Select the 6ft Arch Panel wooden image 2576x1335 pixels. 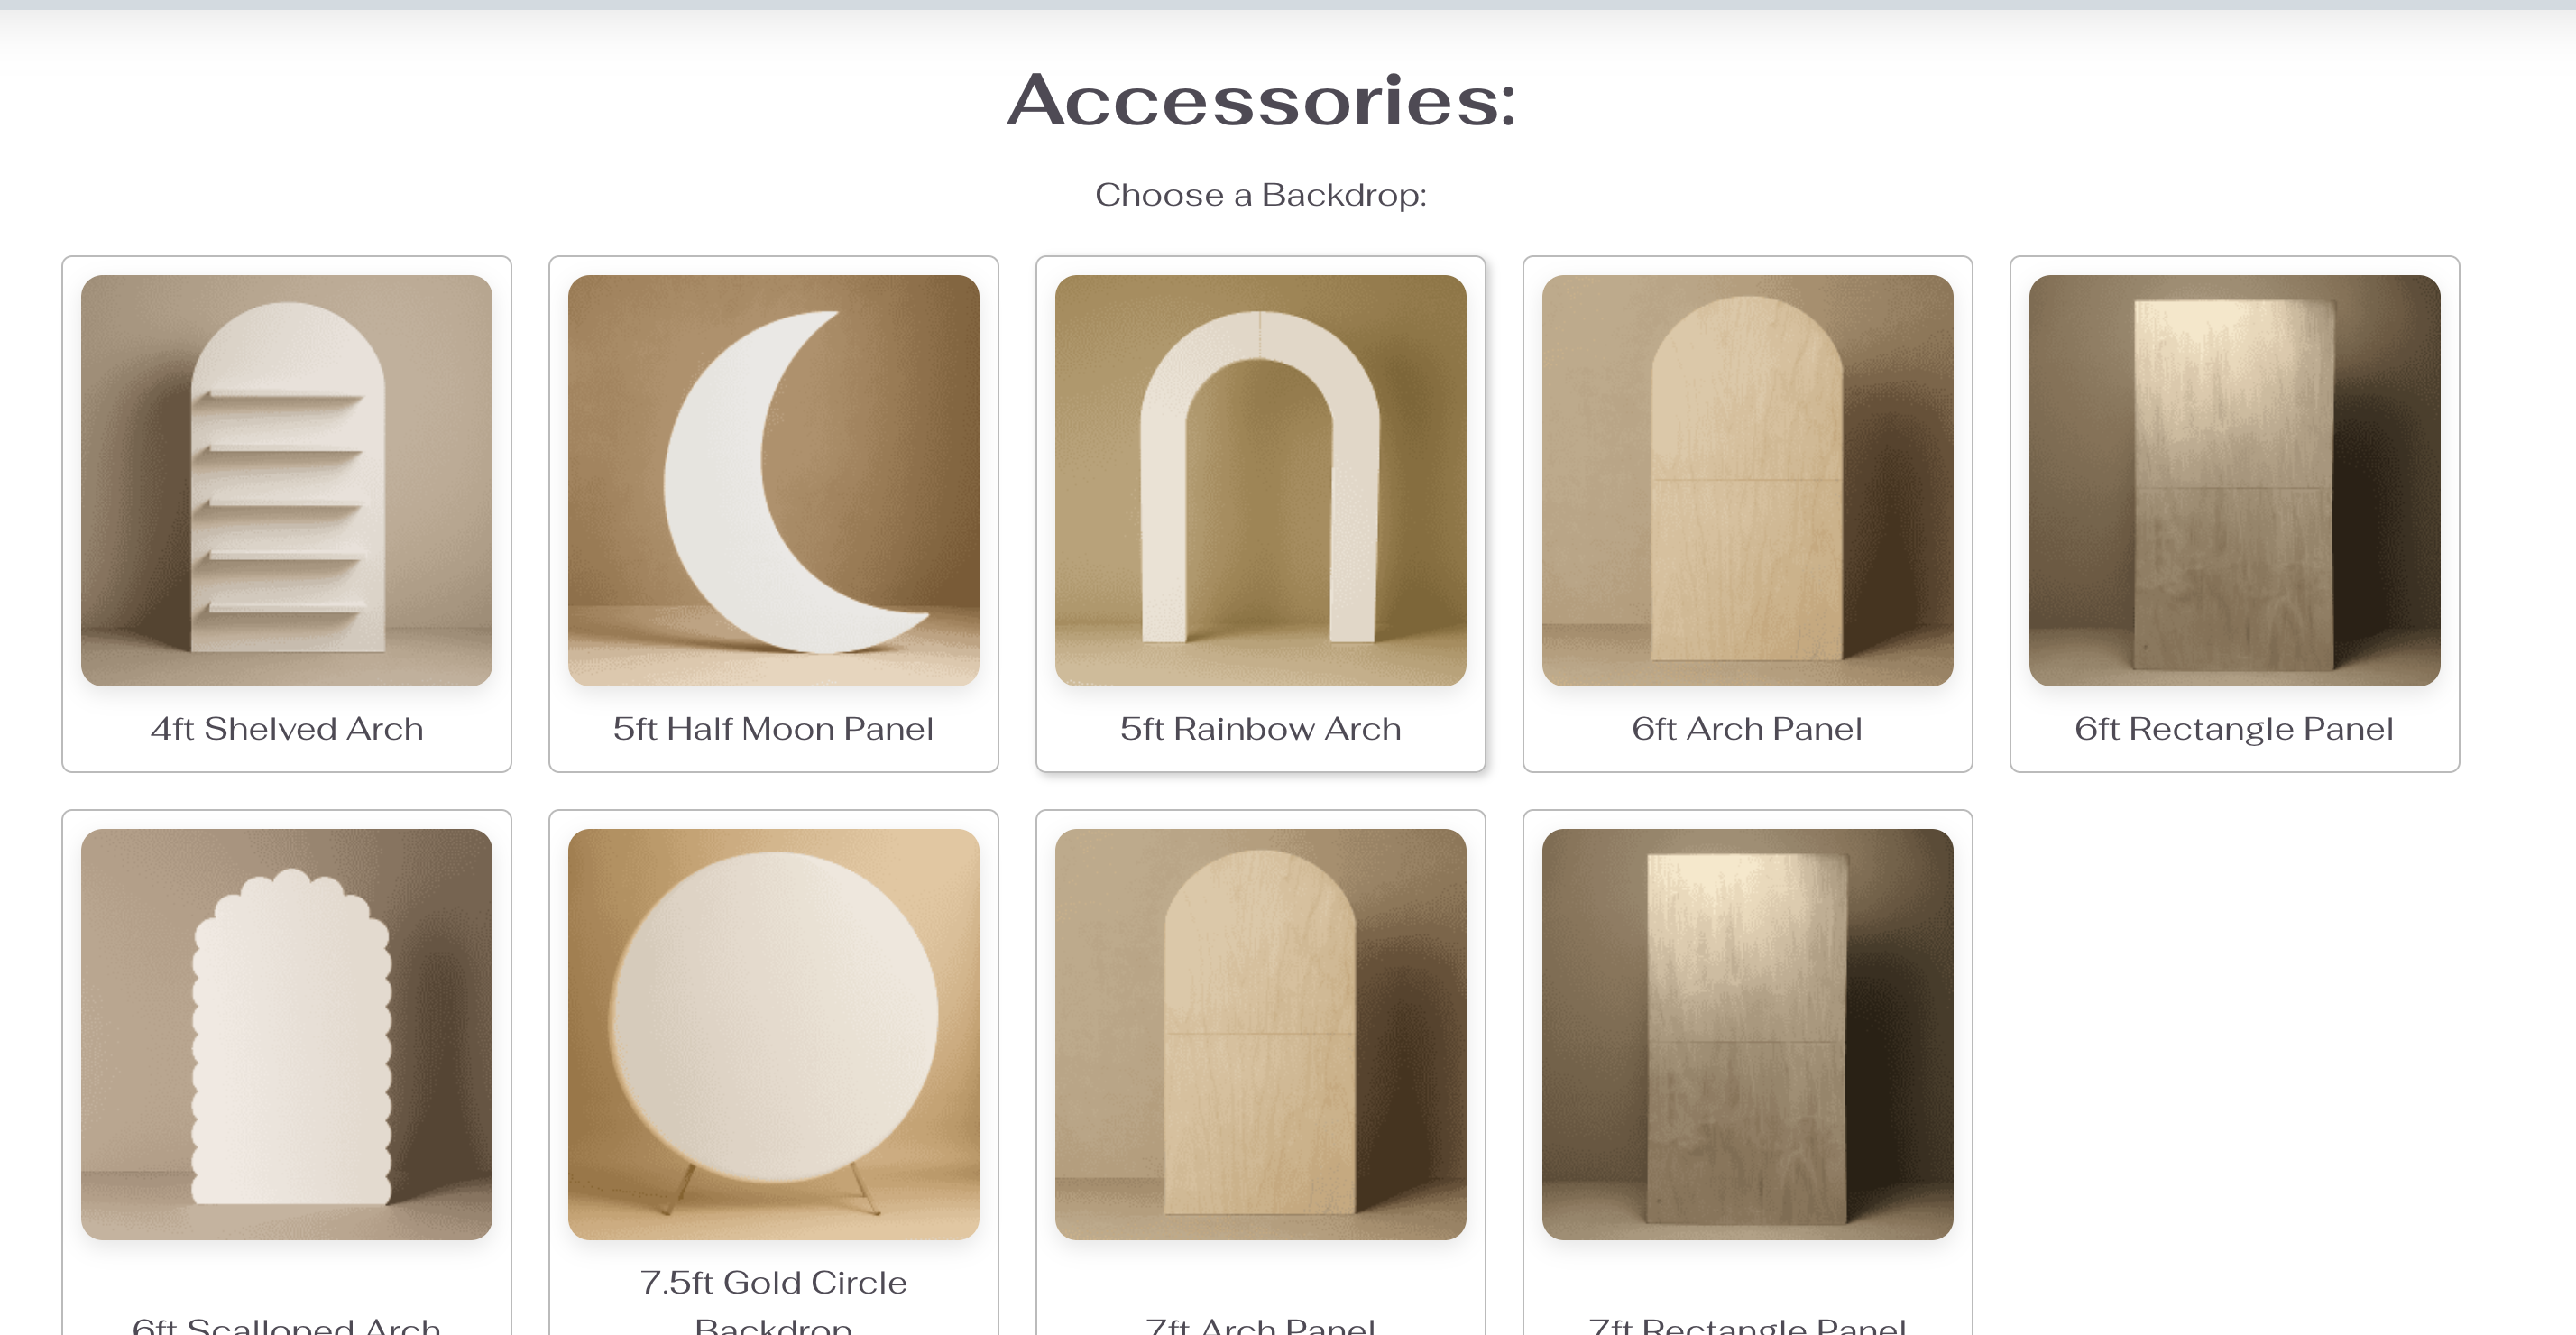[1747, 480]
